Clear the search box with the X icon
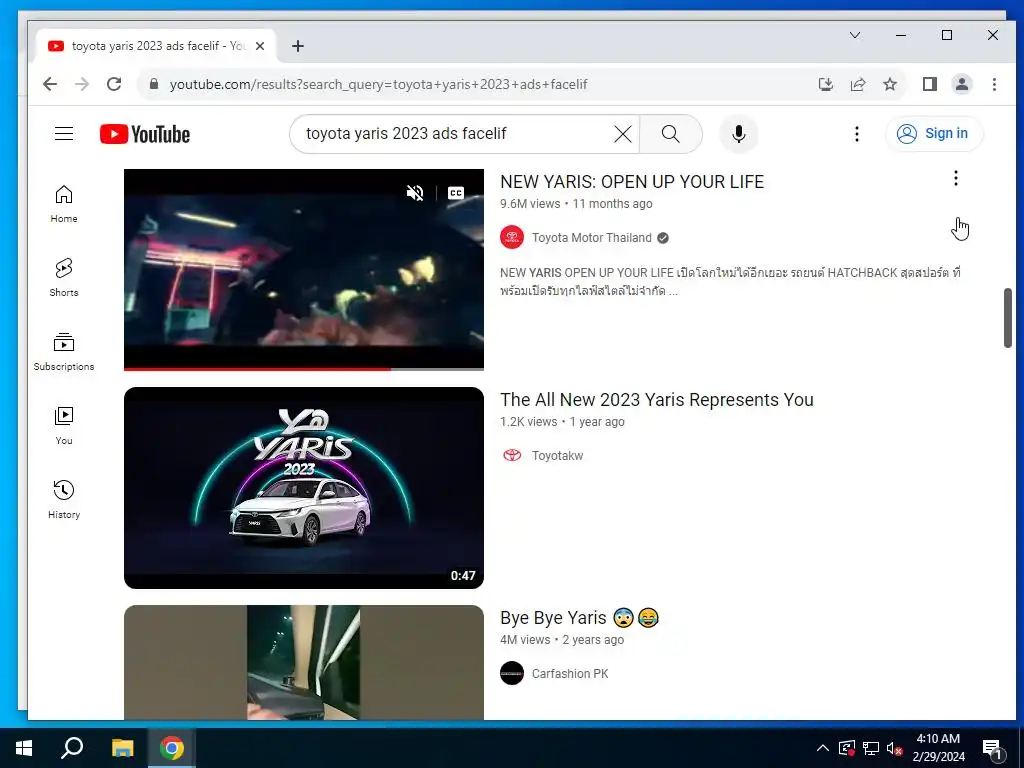The width and height of the screenshot is (1024, 768). point(623,134)
